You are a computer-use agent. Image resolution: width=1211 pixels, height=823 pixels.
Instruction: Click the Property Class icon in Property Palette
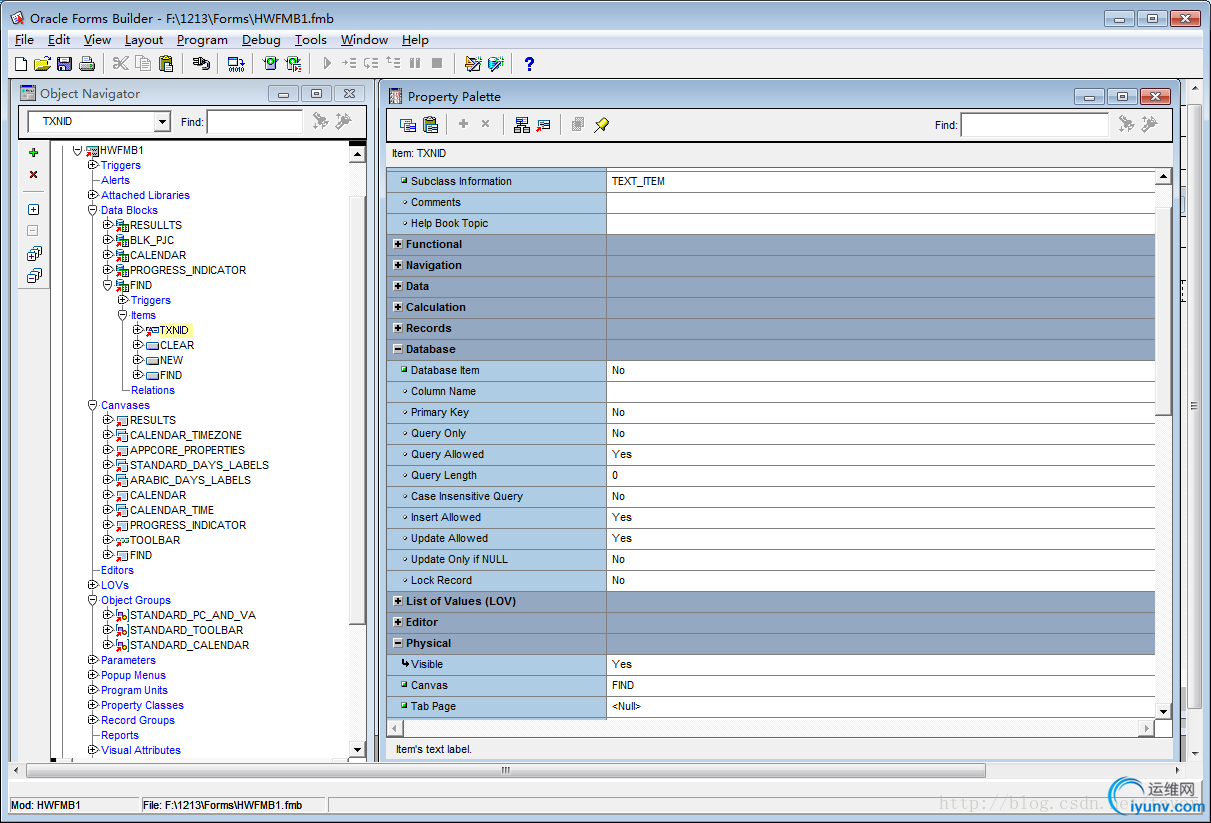pyautogui.click(x=521, y=125)
